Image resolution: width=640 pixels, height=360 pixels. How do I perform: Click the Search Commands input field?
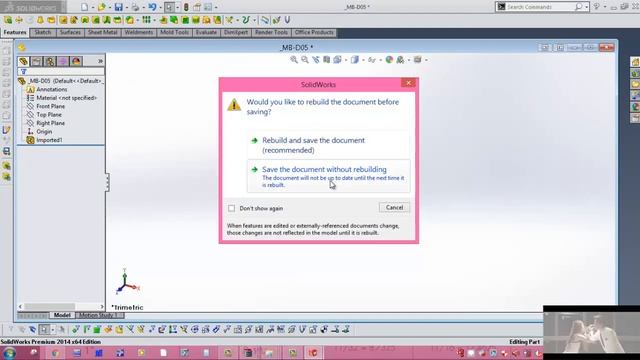tap(541, 7)
